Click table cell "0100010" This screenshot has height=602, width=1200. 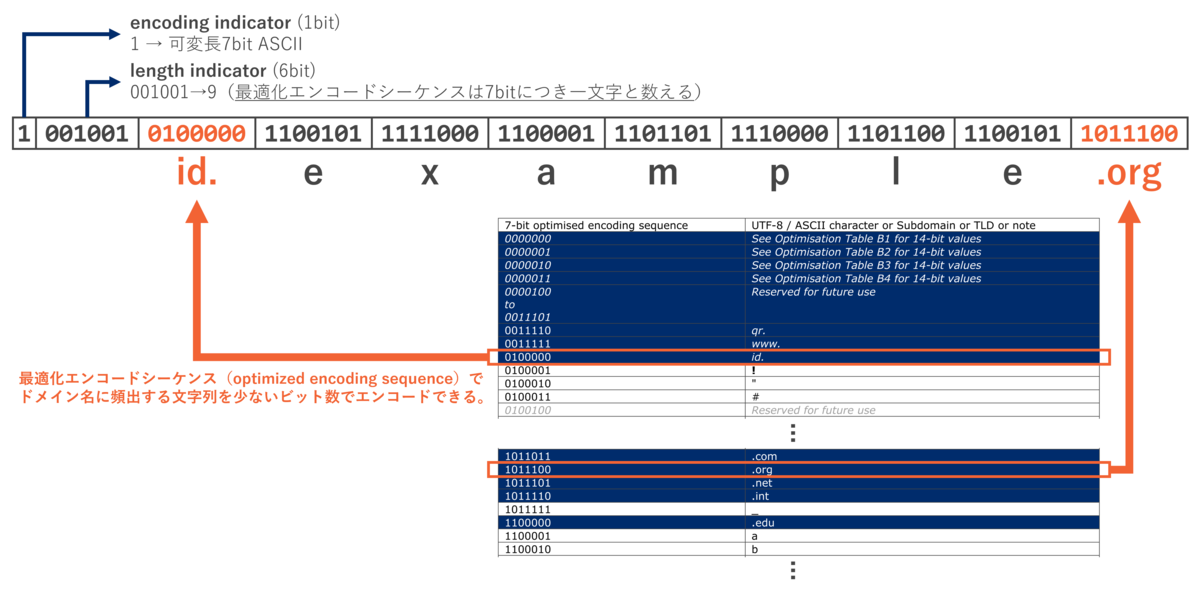coord(526,383)
